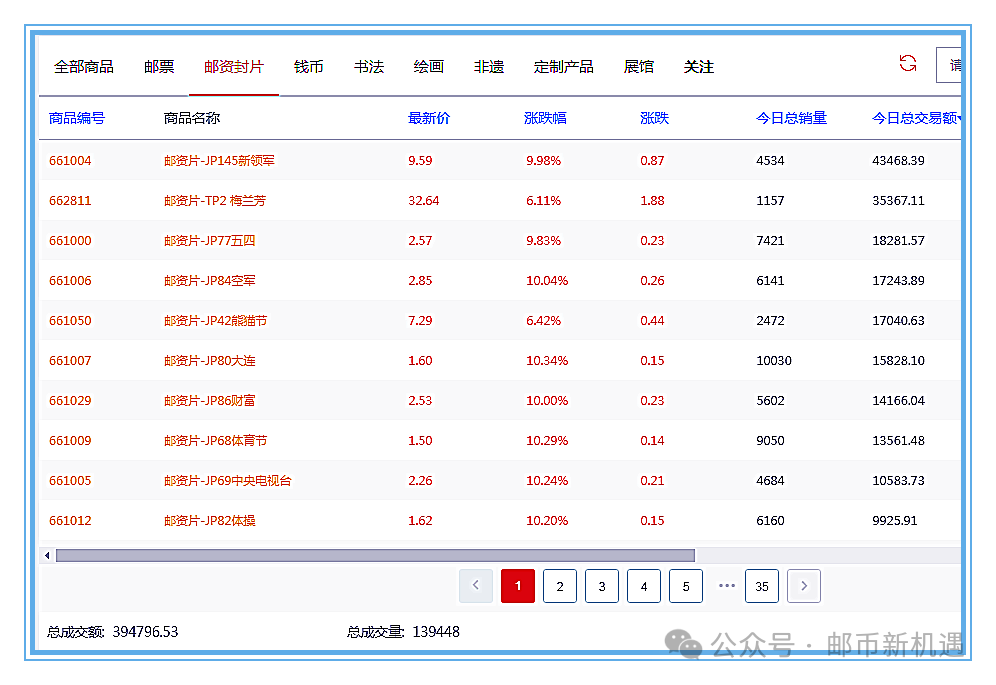Switch to the 展馆 tab

[x=638, y=67]
